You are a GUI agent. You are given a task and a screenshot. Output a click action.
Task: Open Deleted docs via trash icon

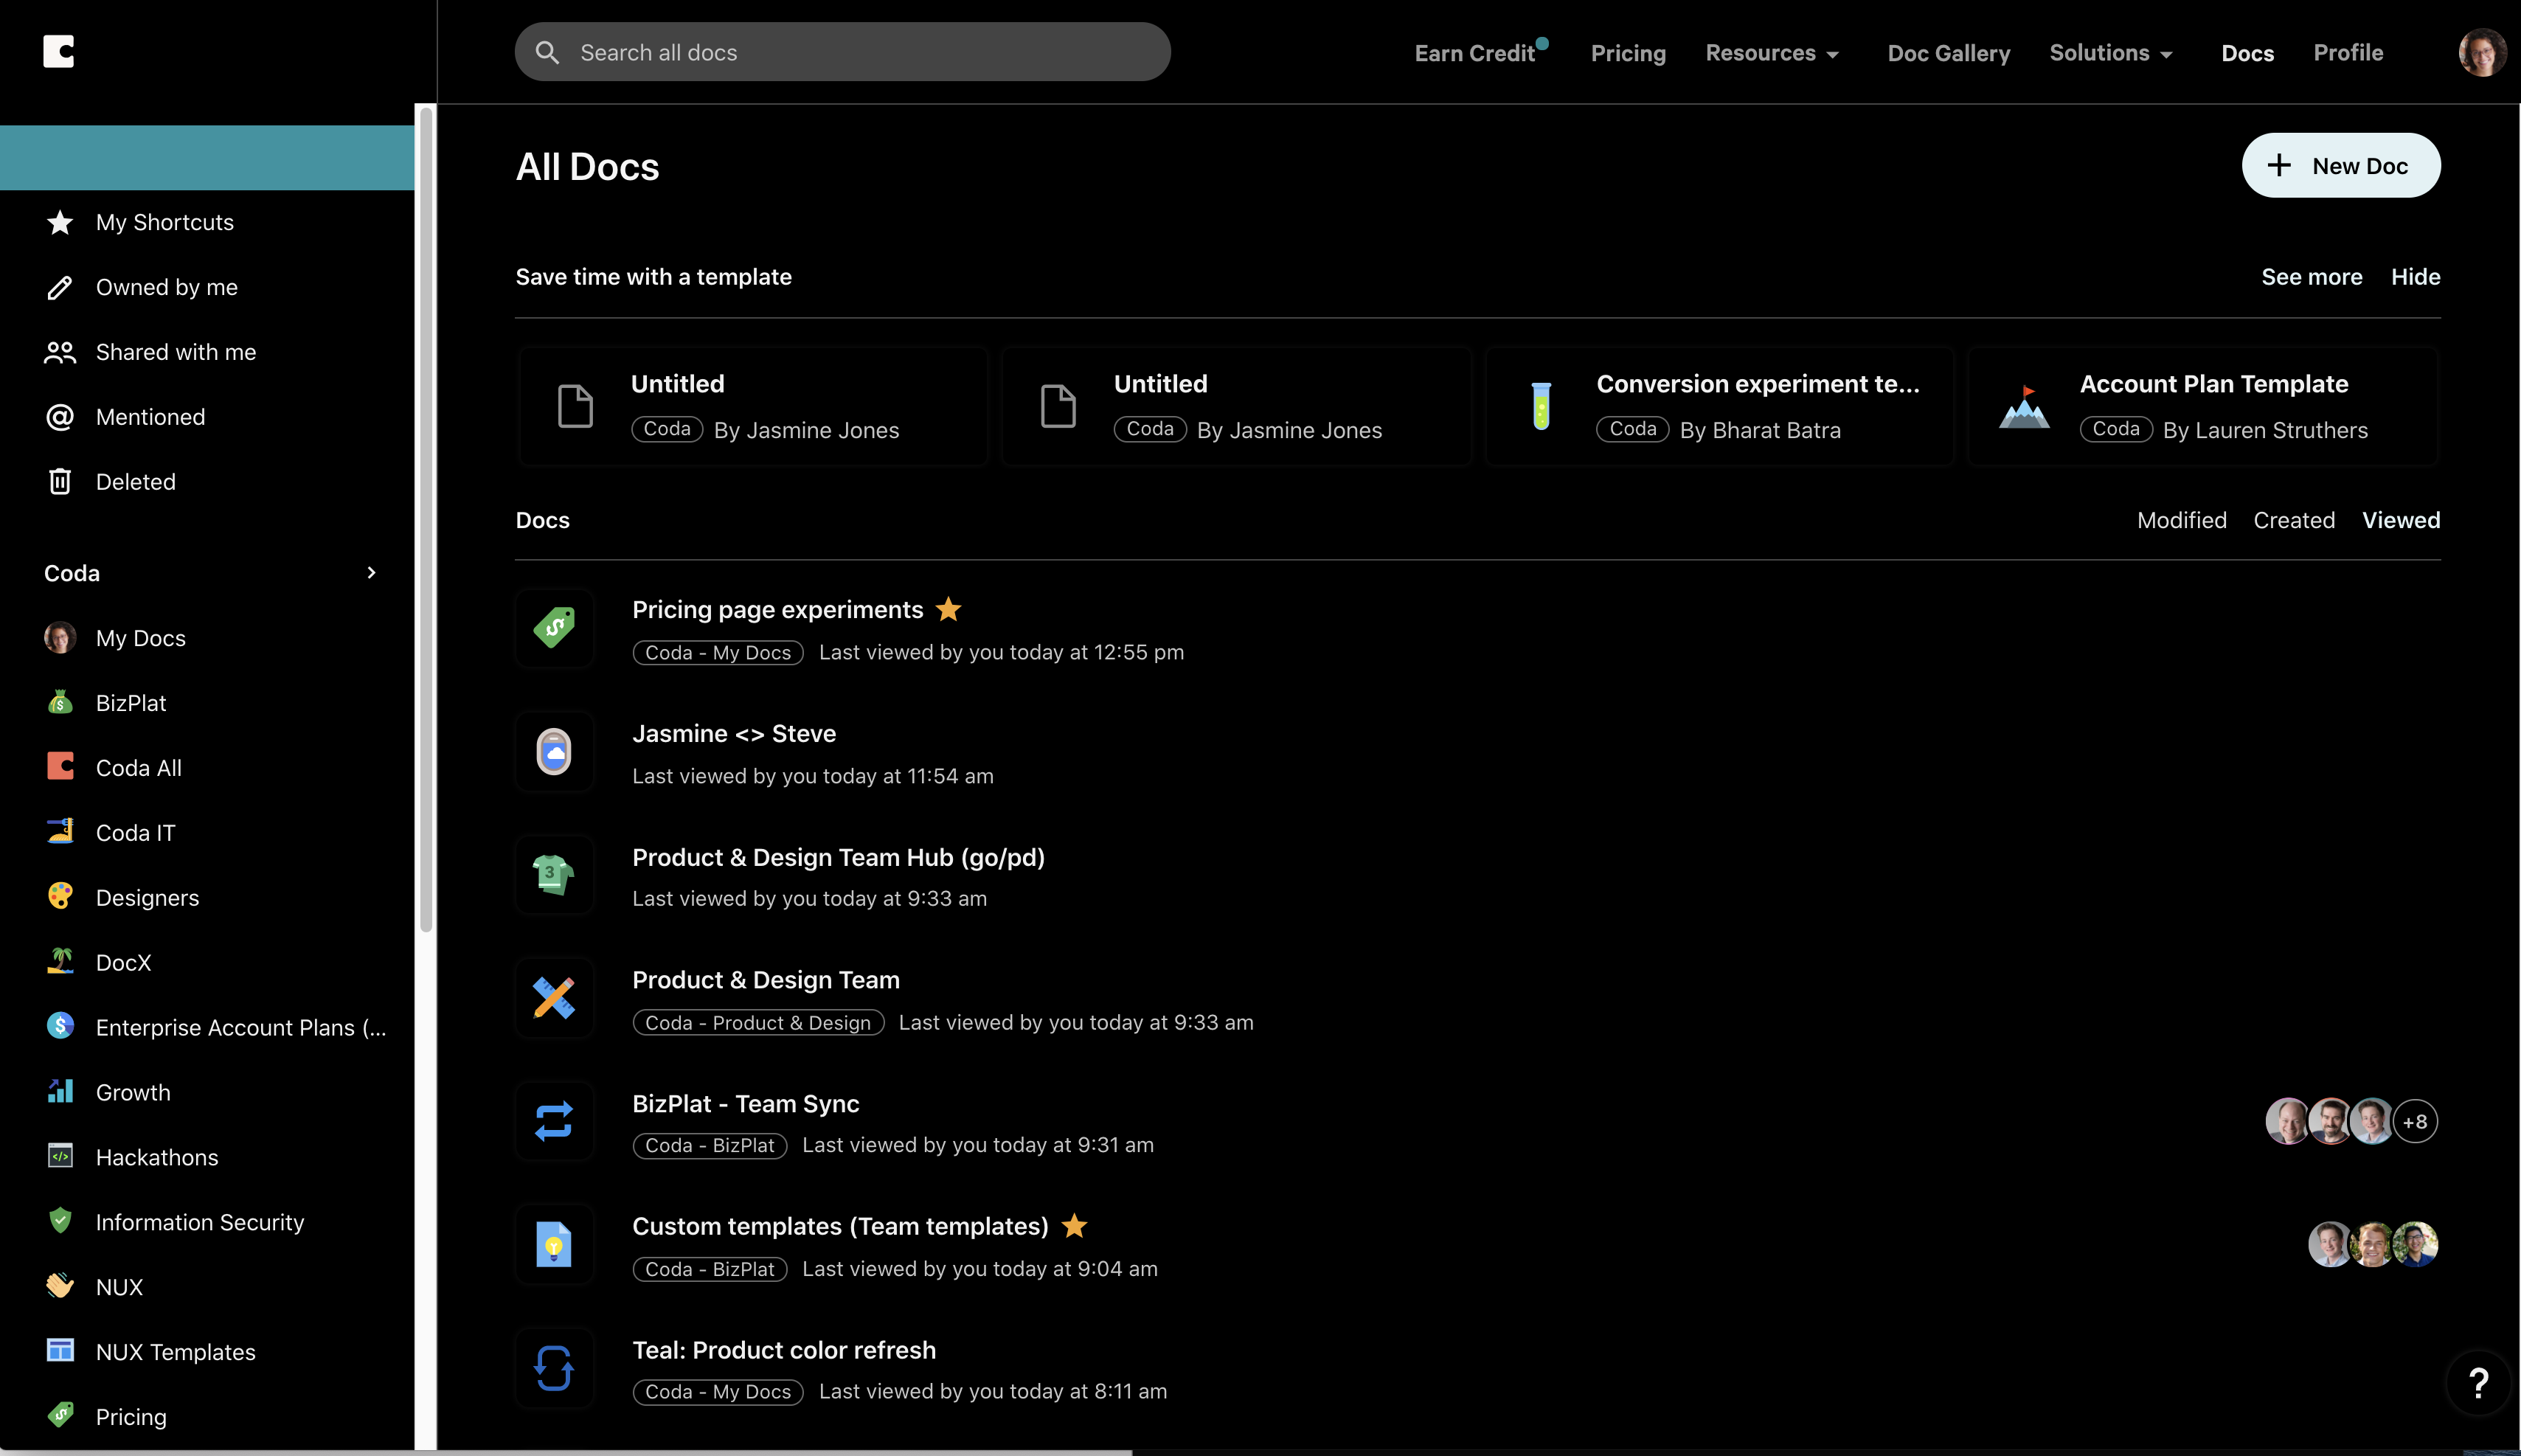coord(59,481)
